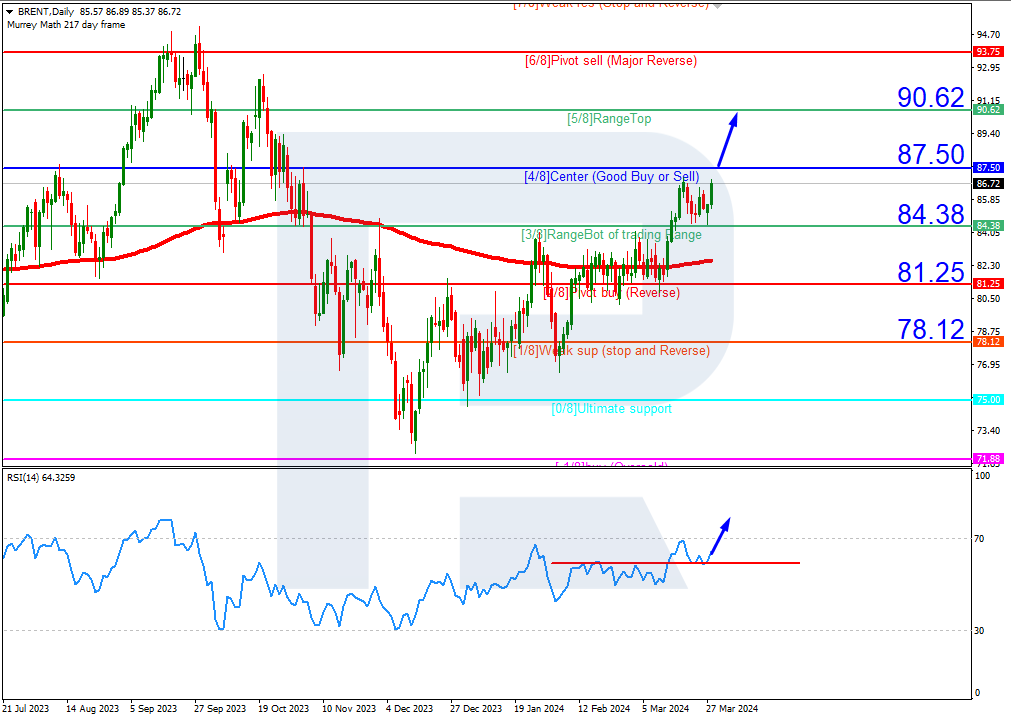Click the large 78.12 blue price text
Screen dimensions: 1011x720
(x=931, y=329)
